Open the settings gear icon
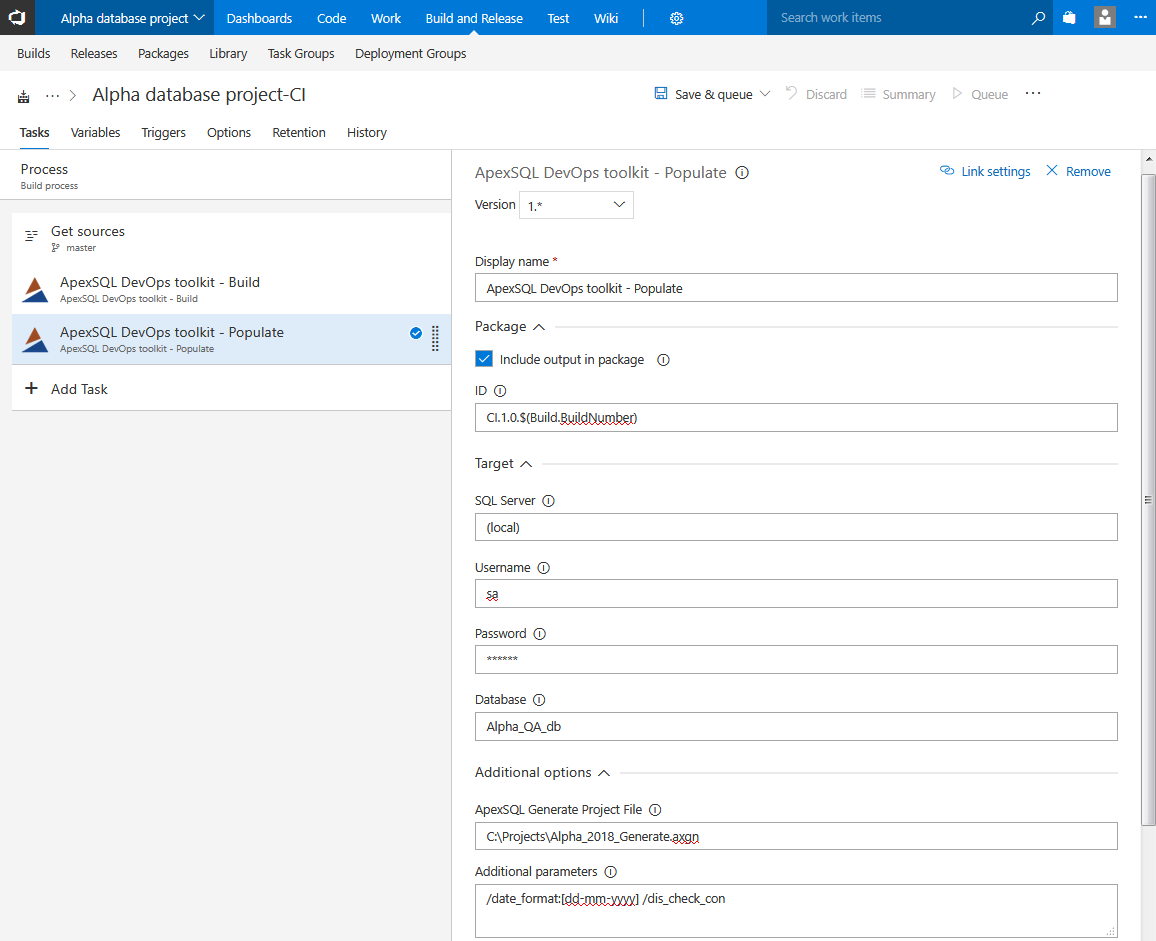The width and height of the screenshot is (1156, 941). click(676, 18)
